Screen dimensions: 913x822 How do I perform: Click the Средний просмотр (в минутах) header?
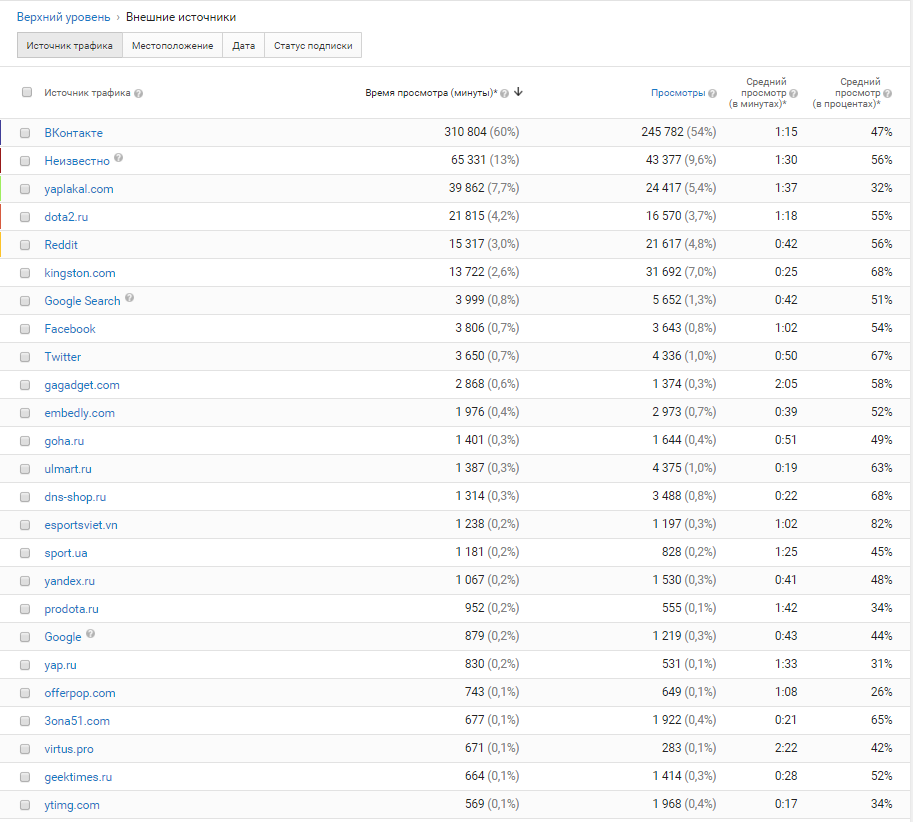pyautogui.click(x=758, y=93)
